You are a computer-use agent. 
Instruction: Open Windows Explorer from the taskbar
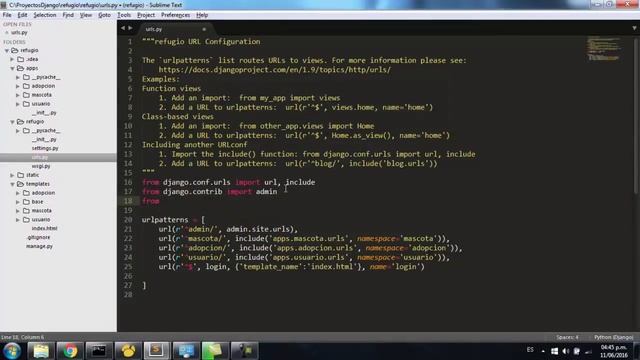[x=41, y=351]
